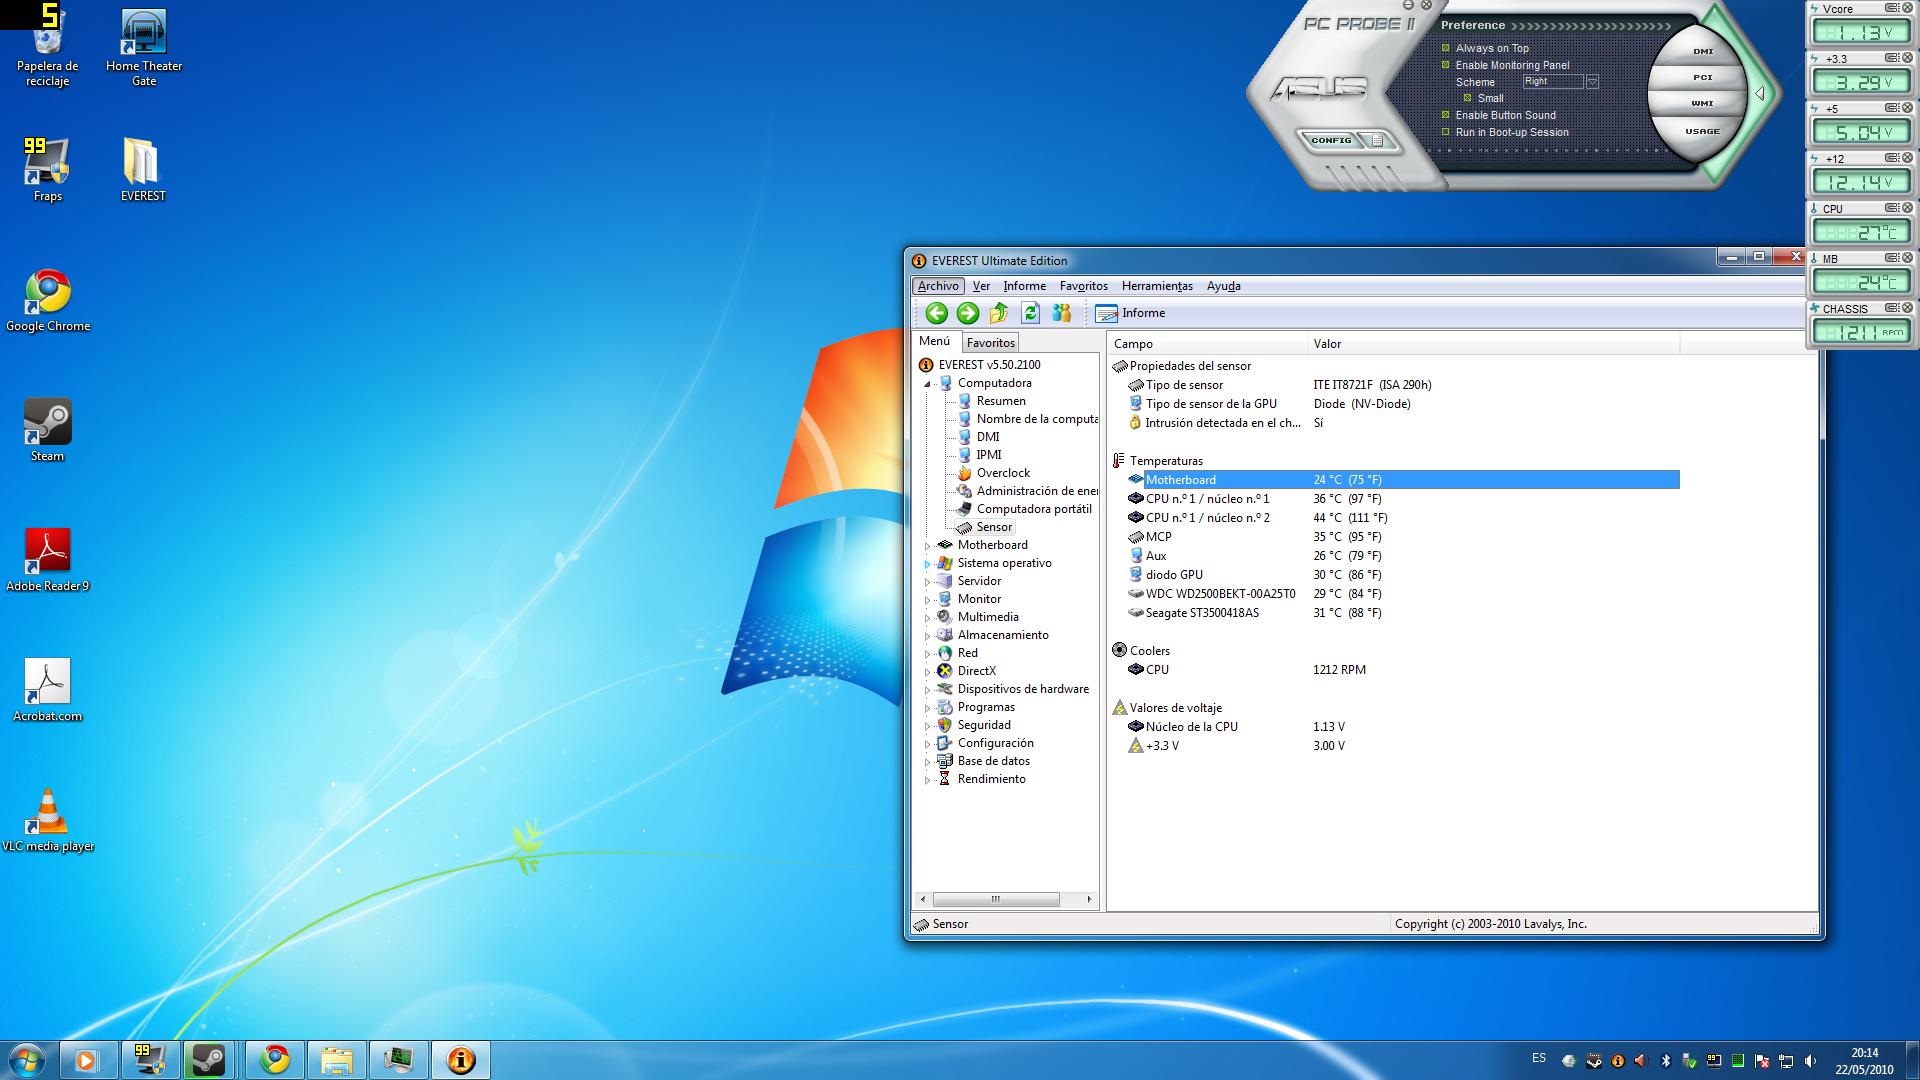Open the PCI section in PC Probe

click(1702, 77)
